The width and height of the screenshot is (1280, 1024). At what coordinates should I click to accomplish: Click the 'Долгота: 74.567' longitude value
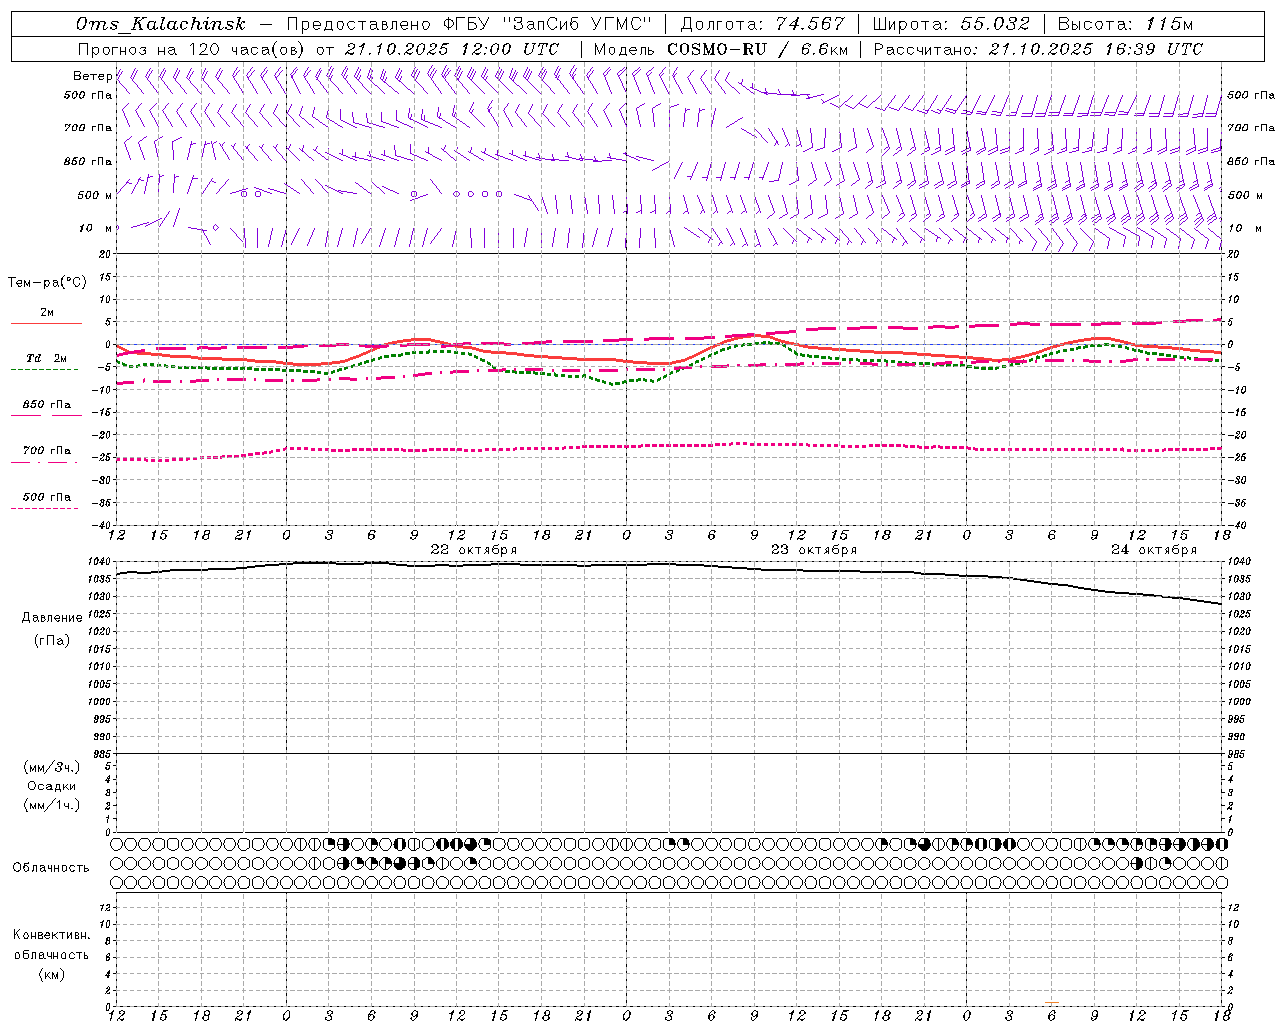pos(762,24)
